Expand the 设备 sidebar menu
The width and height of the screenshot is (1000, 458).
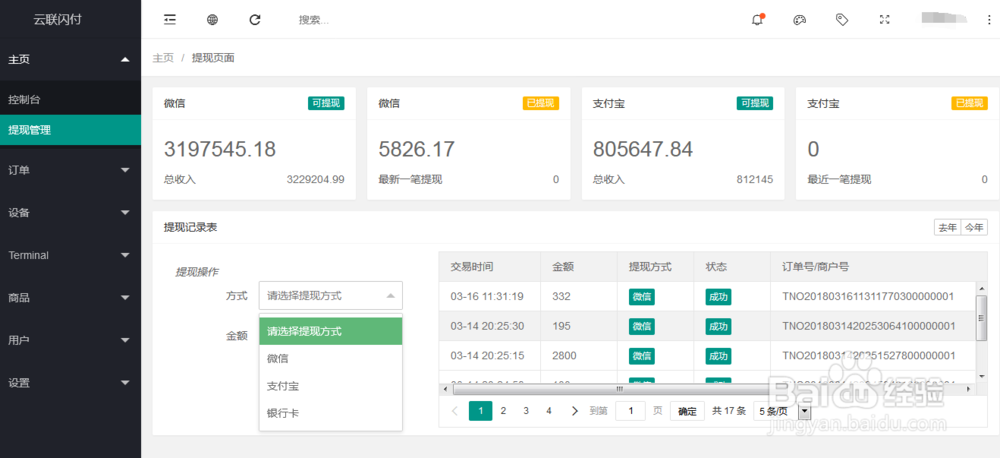tap(70, 212)
